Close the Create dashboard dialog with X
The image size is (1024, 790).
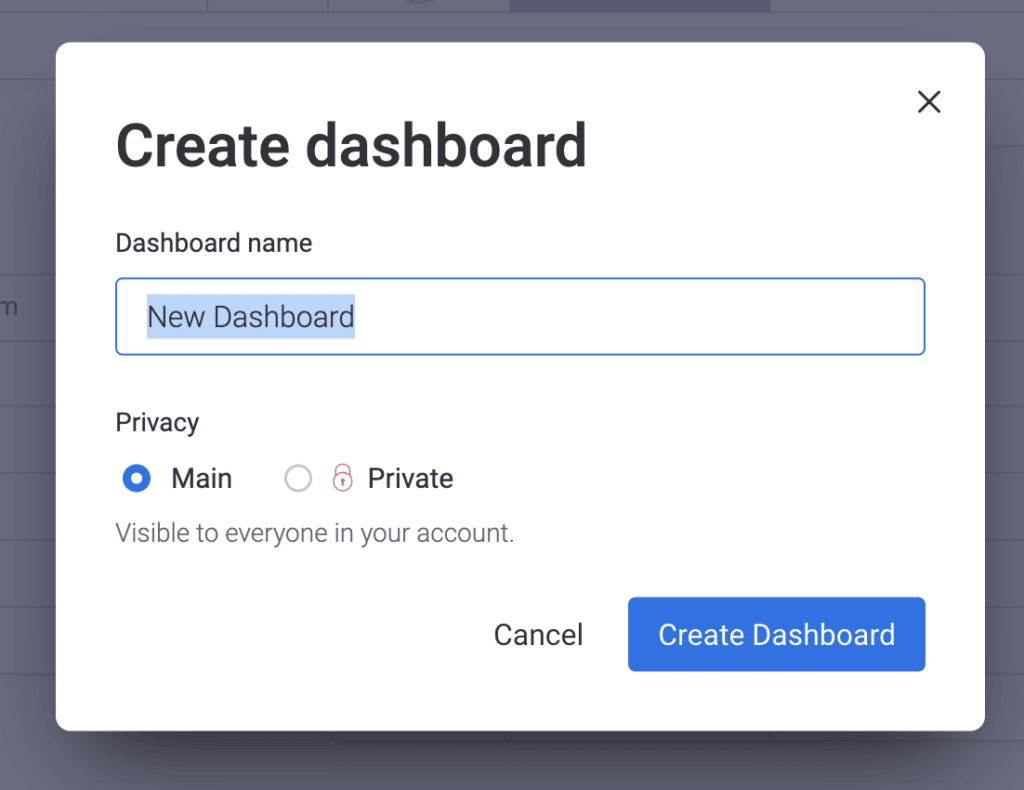click(x=929, y=102)
